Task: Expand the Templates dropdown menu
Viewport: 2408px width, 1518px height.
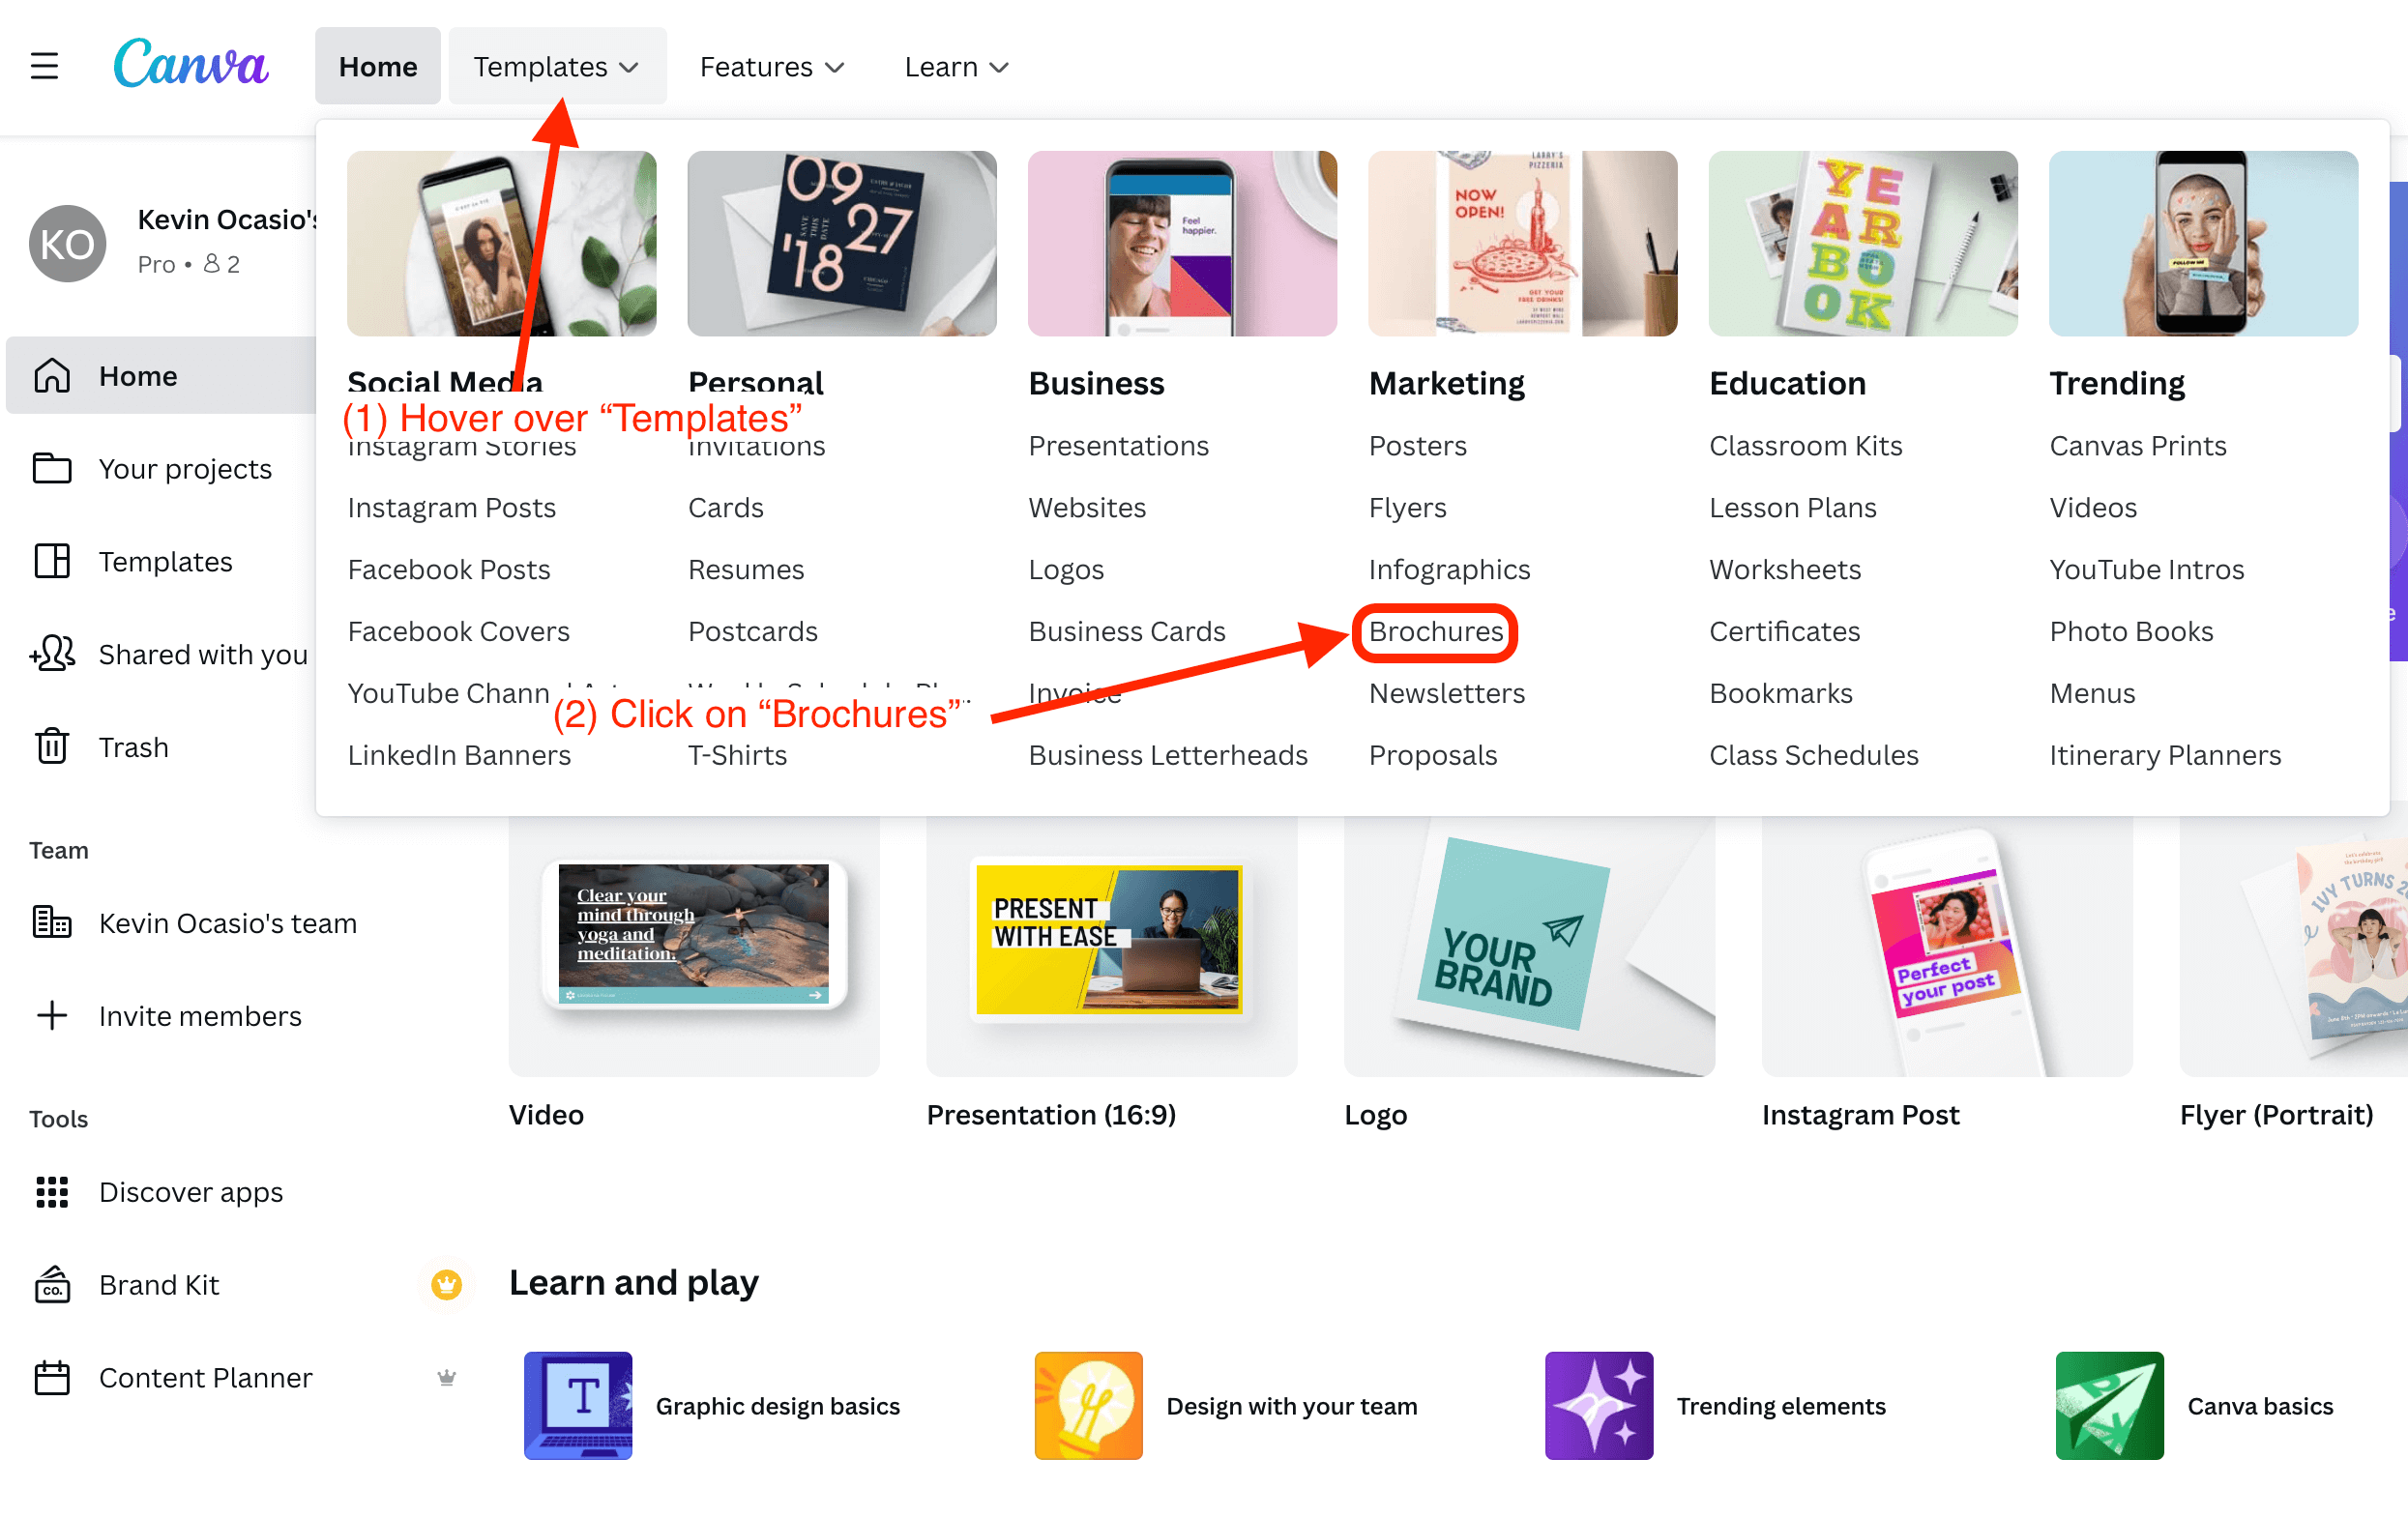Action: 557,67
